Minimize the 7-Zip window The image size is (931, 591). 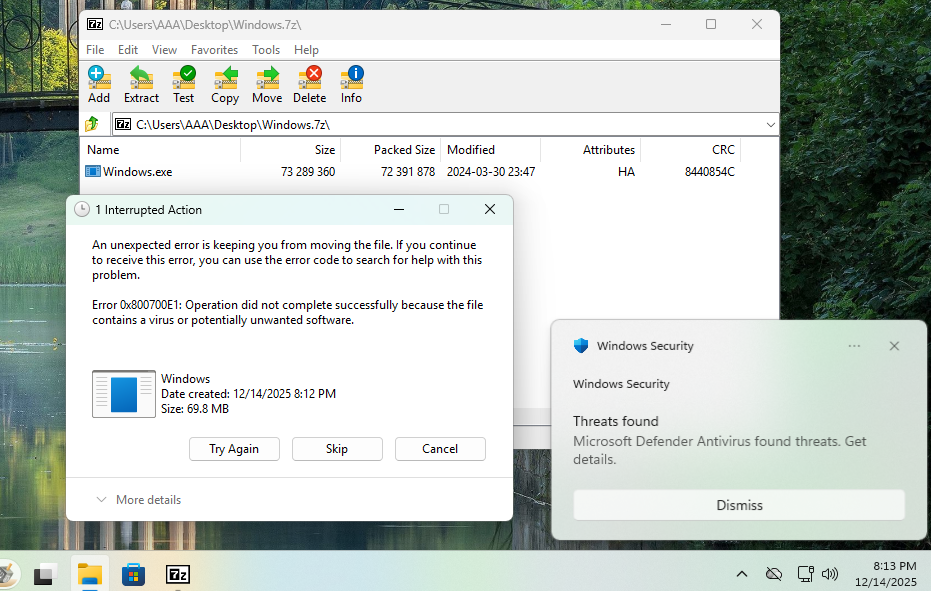click(x=666, y=24)
